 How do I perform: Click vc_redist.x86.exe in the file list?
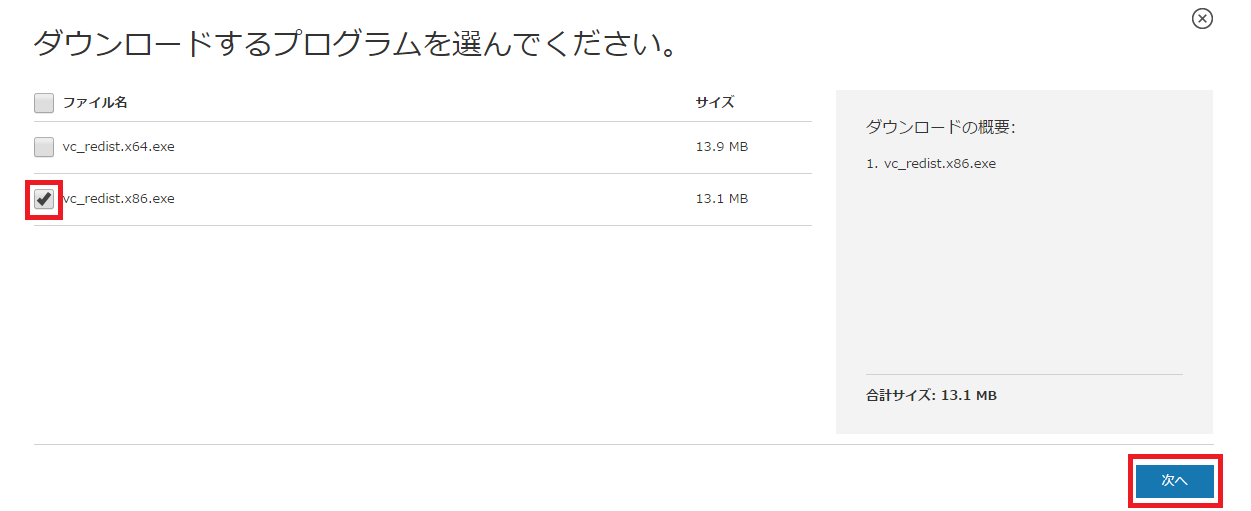click(x=118, y=198)
